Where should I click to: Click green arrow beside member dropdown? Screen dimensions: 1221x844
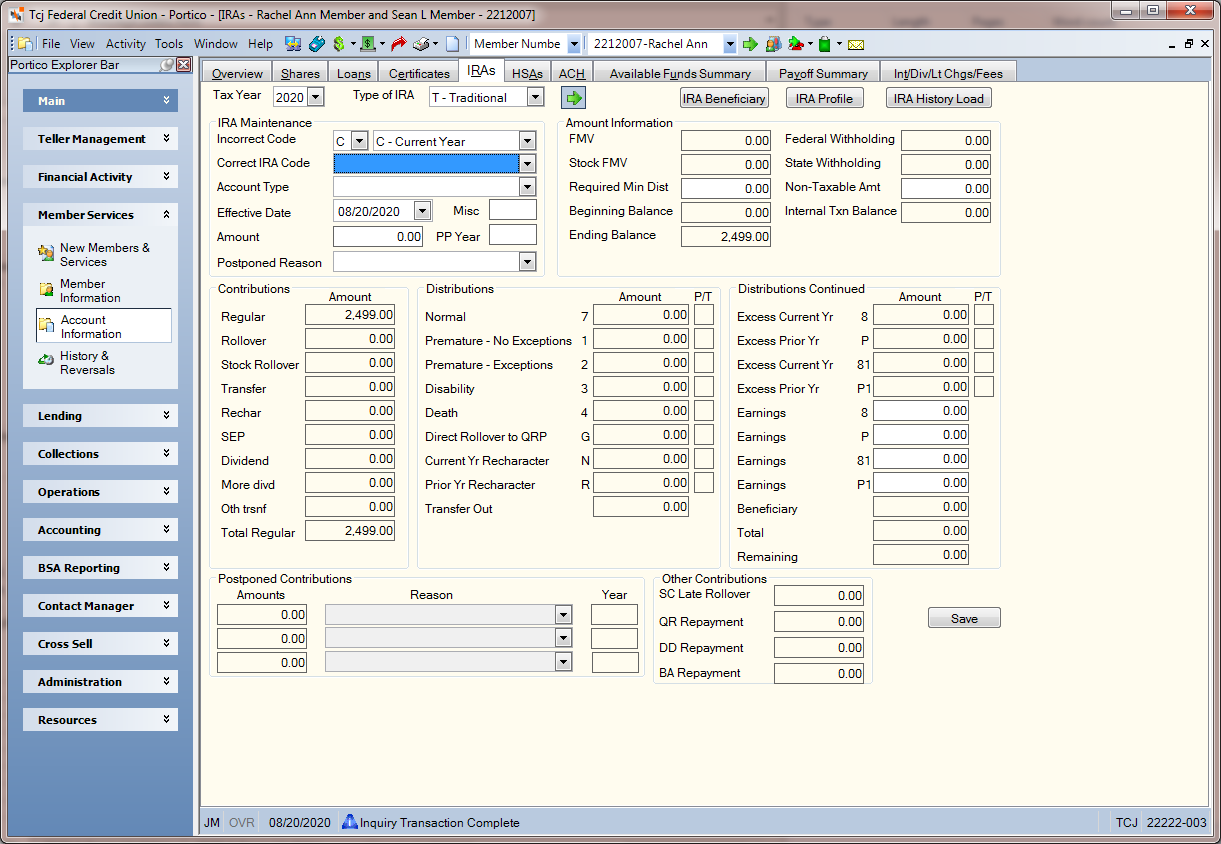click(750, 44)
